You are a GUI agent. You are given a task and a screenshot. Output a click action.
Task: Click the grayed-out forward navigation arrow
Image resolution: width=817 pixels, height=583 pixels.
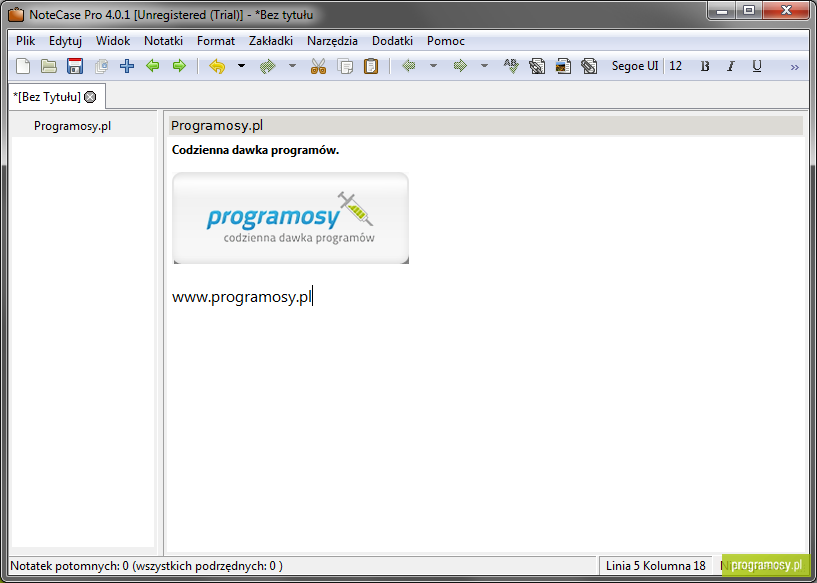click(x=460, y=66)
